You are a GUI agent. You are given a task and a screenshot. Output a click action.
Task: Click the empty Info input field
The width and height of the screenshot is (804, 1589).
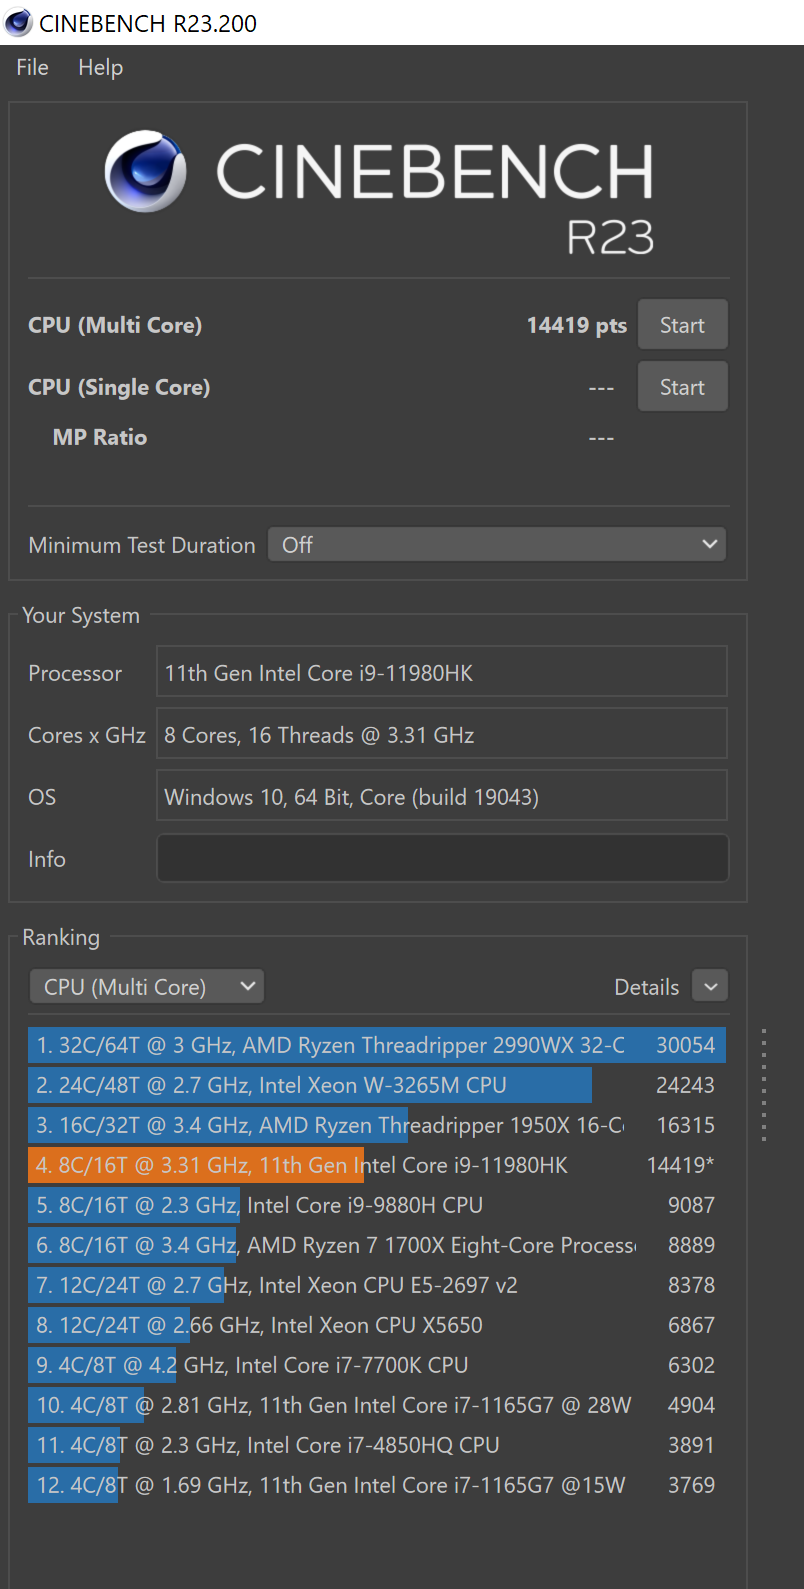(442, 859)
